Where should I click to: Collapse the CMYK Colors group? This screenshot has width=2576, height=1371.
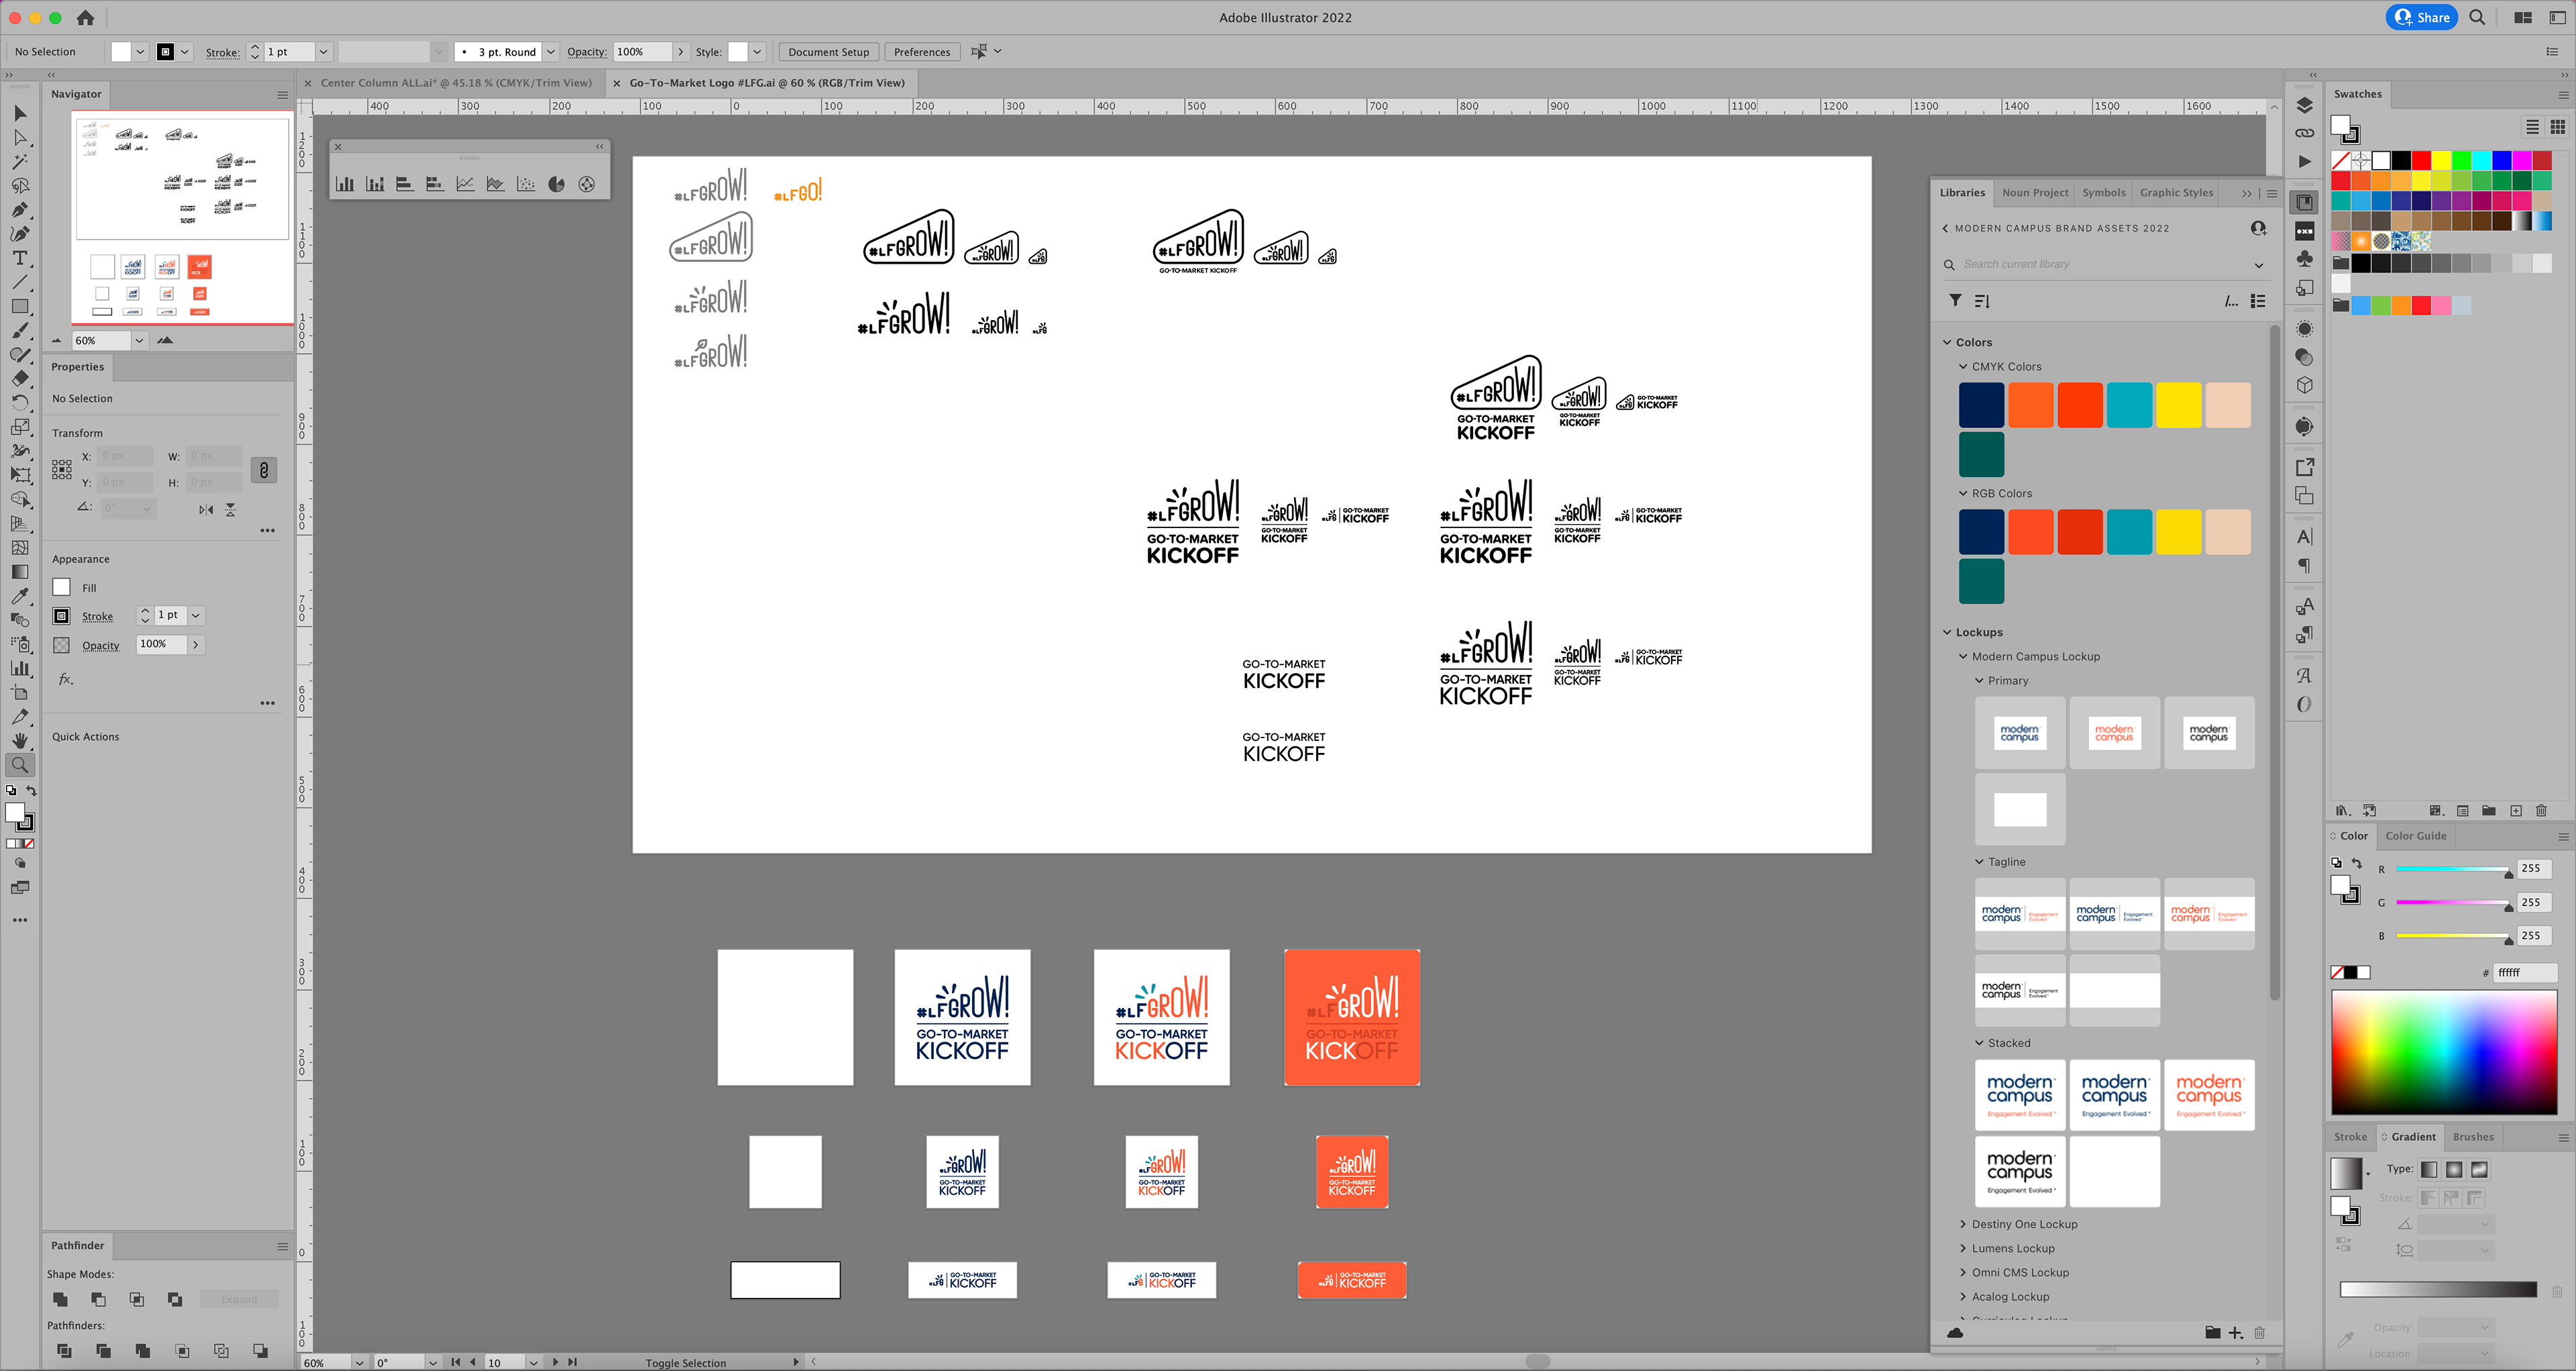tap(1963, 367)
